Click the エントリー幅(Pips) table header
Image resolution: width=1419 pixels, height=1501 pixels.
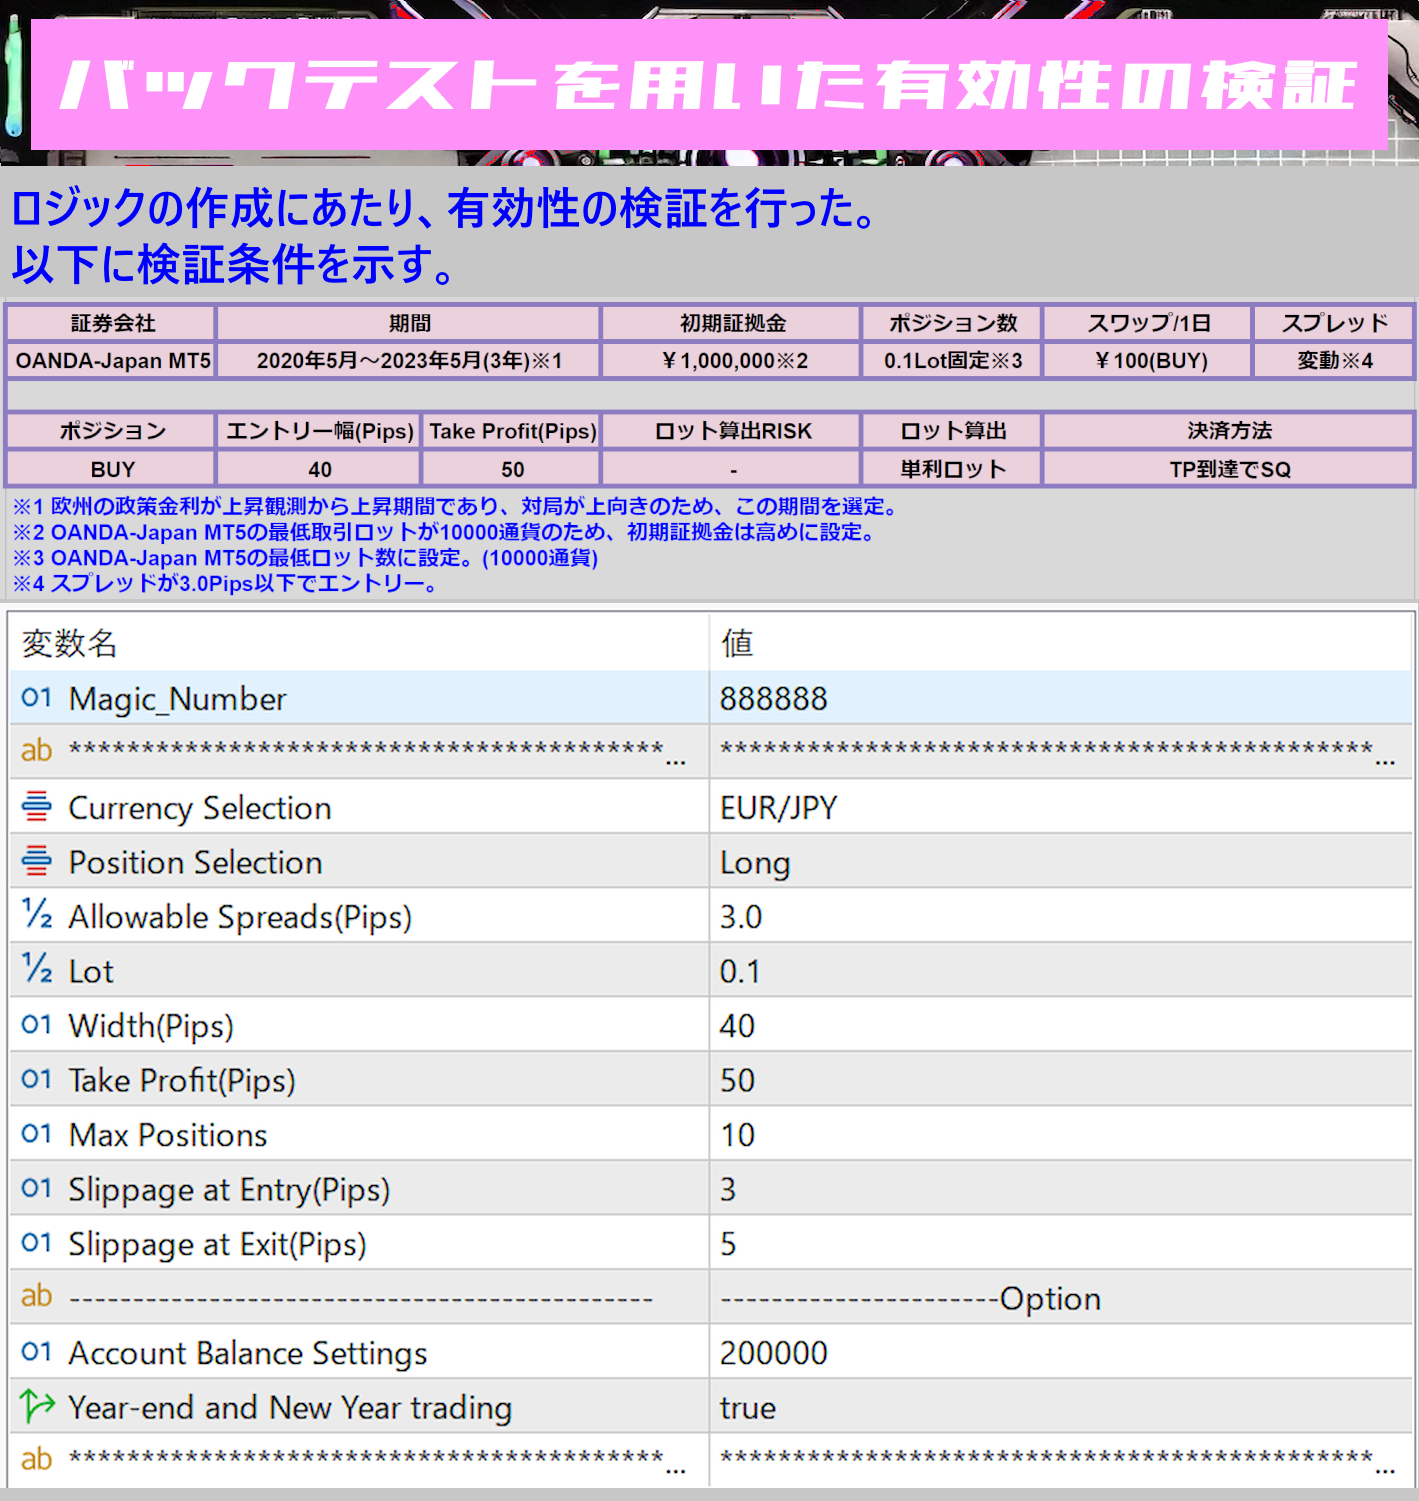319,431
